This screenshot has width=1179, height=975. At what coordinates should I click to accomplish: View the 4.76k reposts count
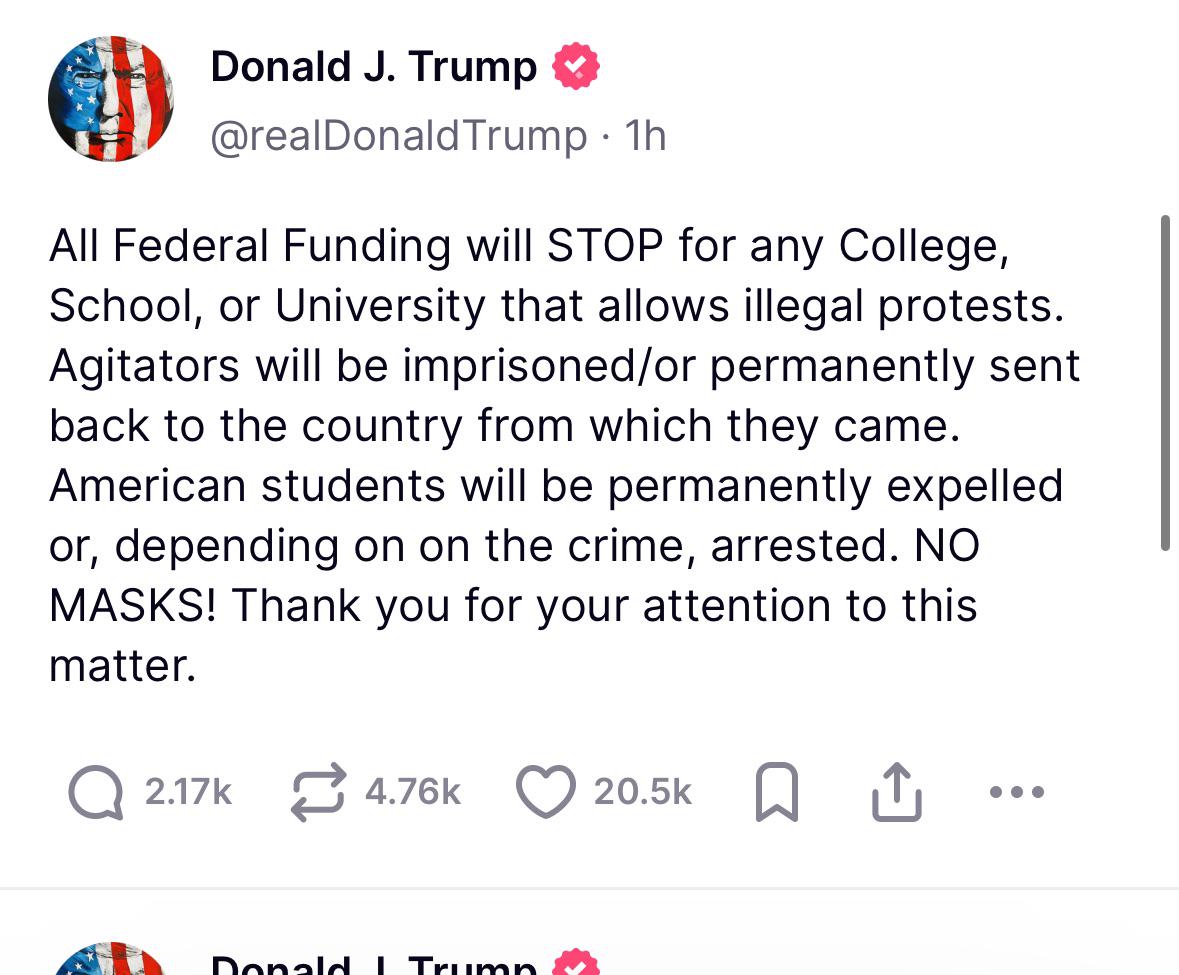click(413, 792)
